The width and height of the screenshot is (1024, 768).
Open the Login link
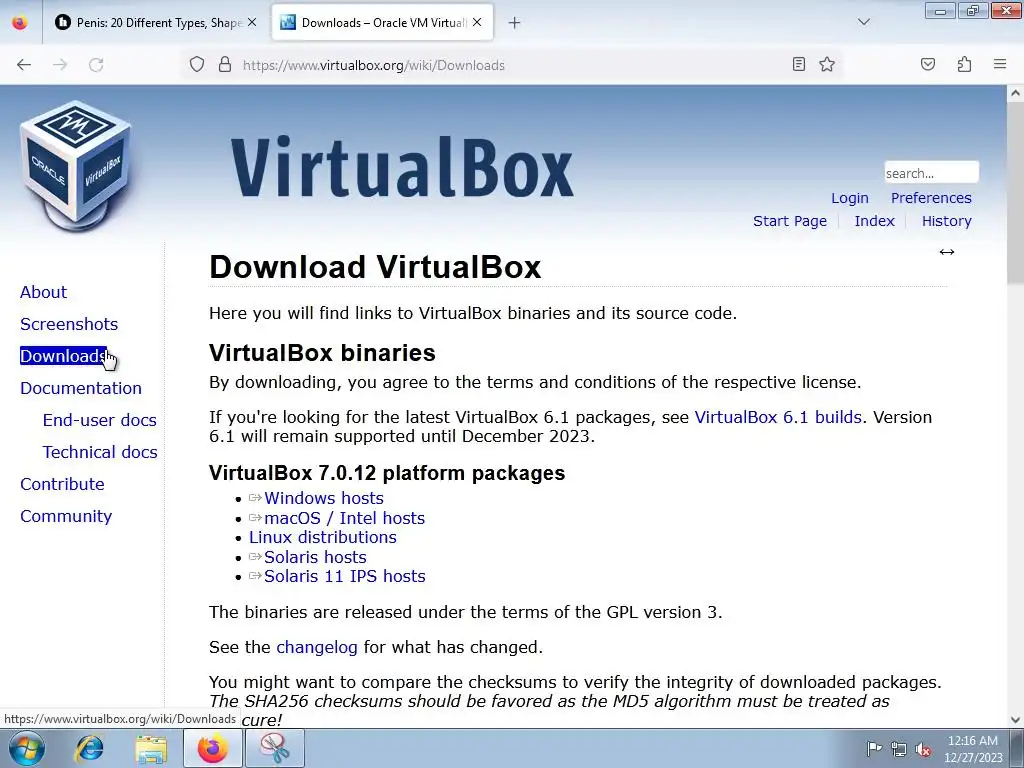[x=850, y=198]
